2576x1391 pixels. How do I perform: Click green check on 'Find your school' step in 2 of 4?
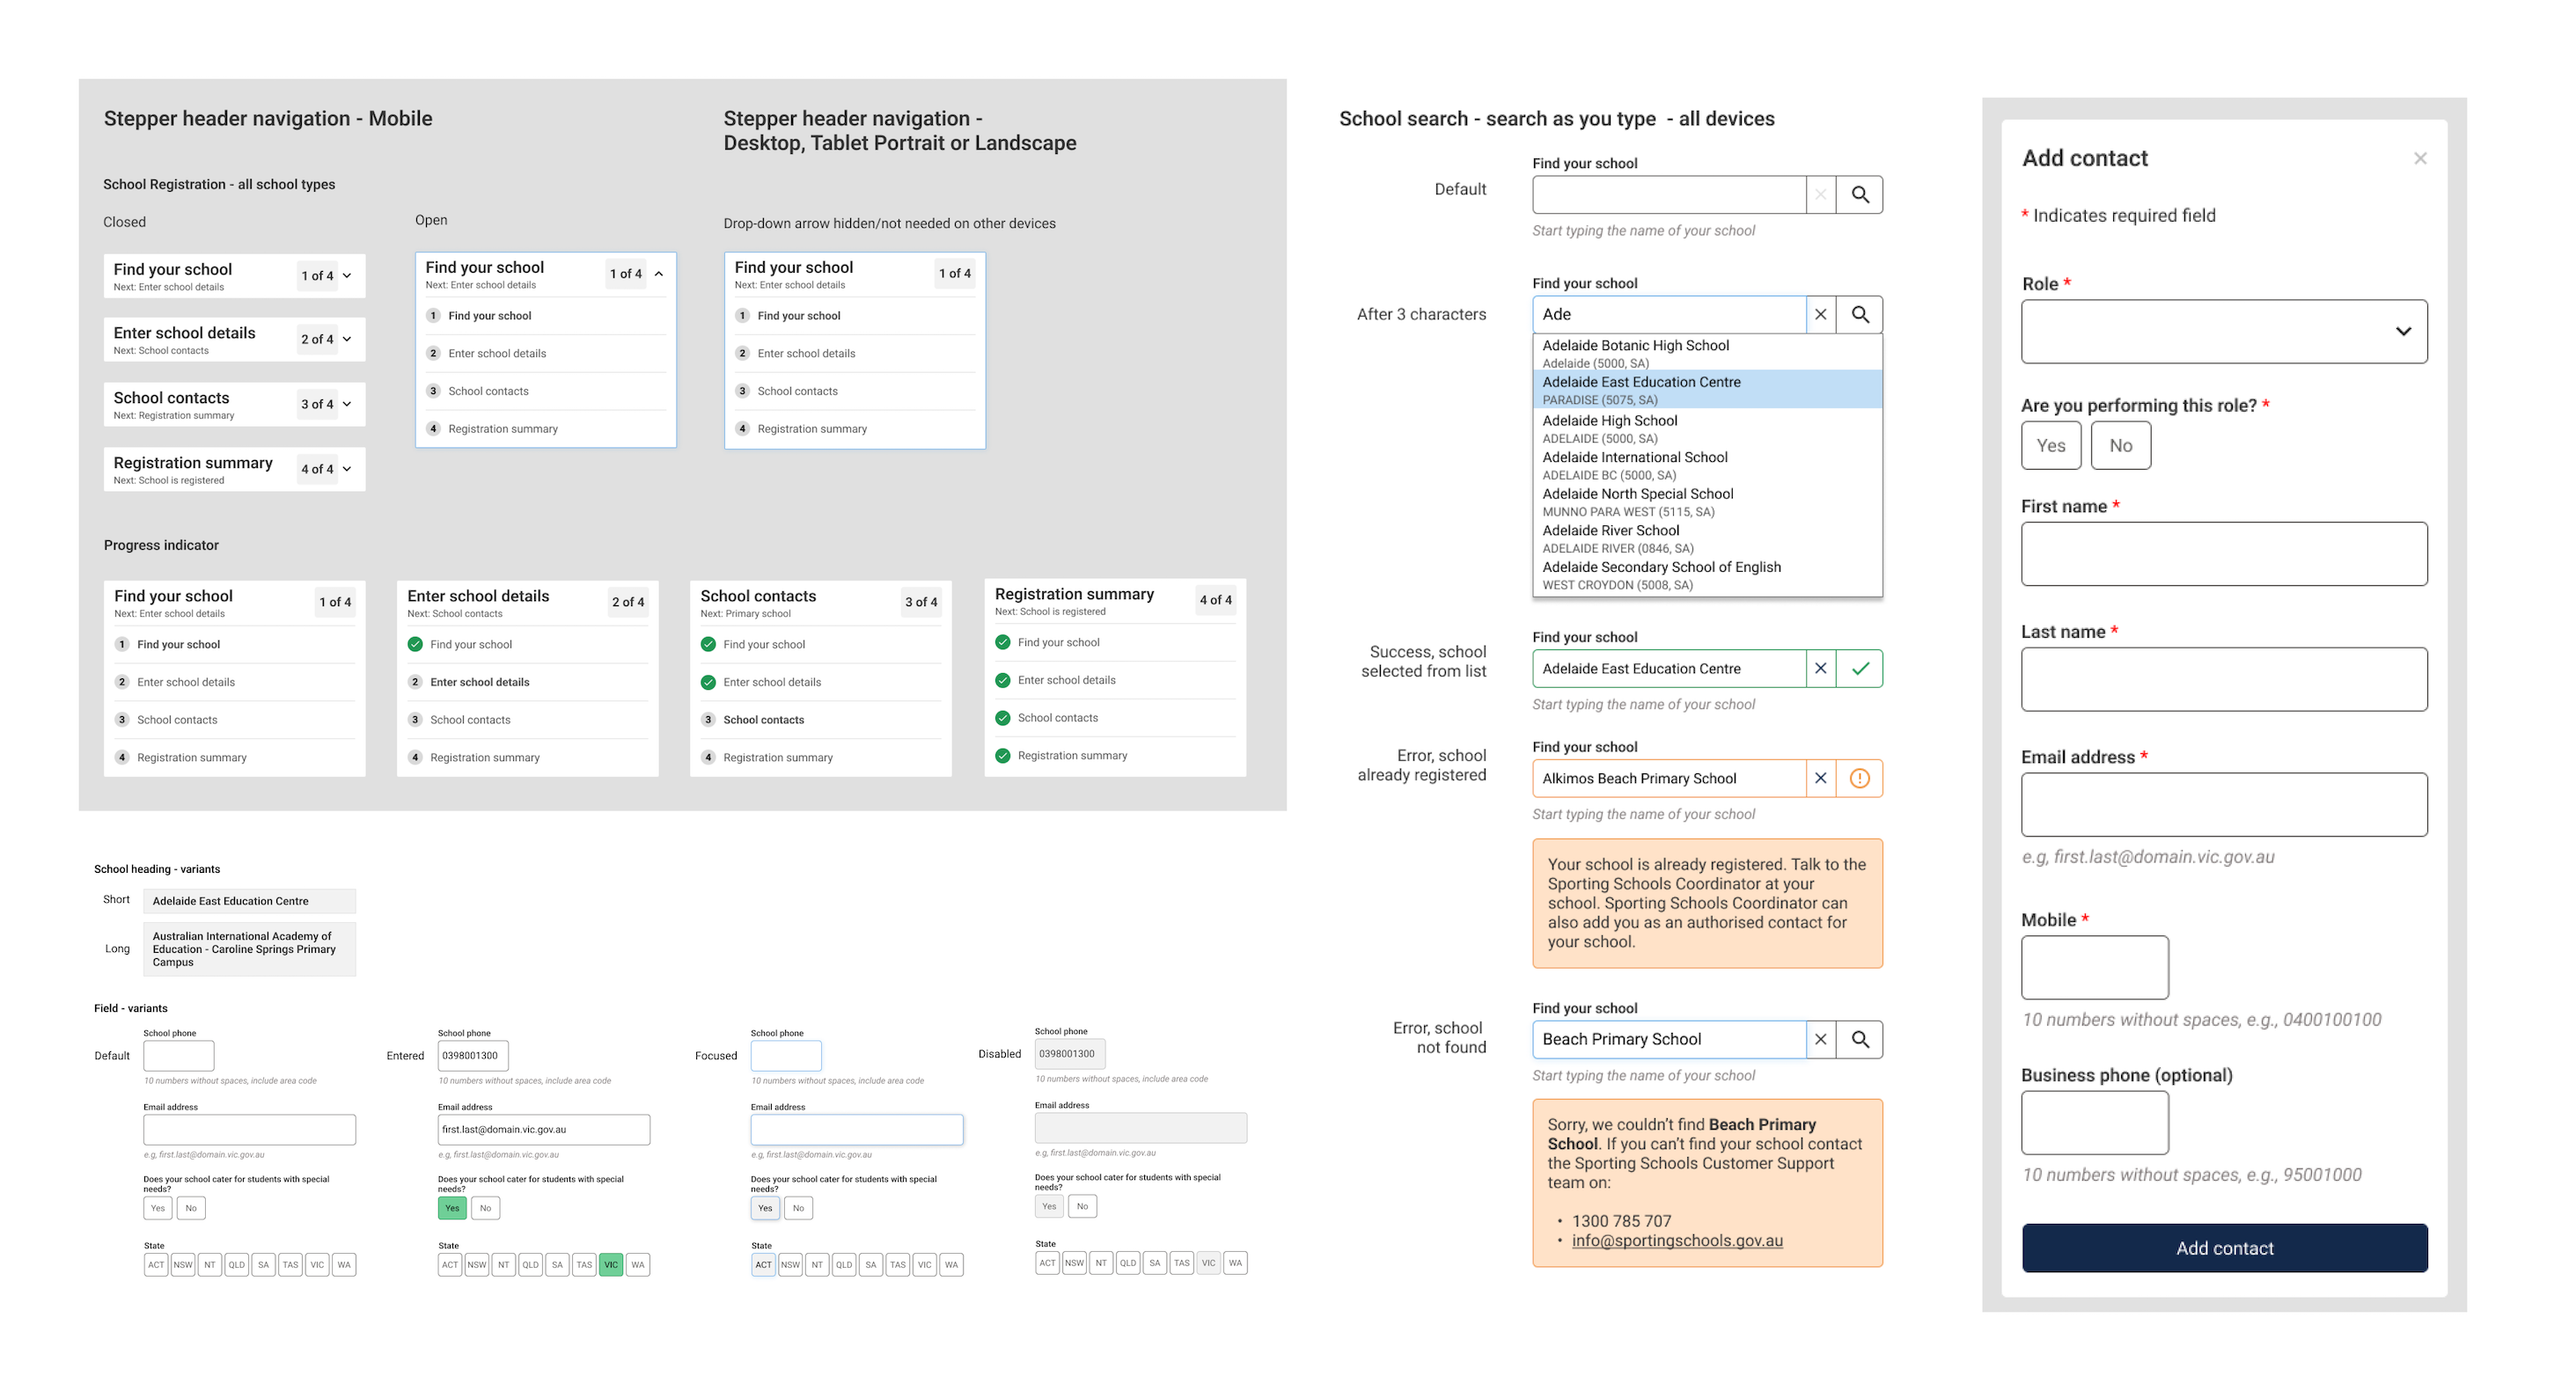coord(415,644)
